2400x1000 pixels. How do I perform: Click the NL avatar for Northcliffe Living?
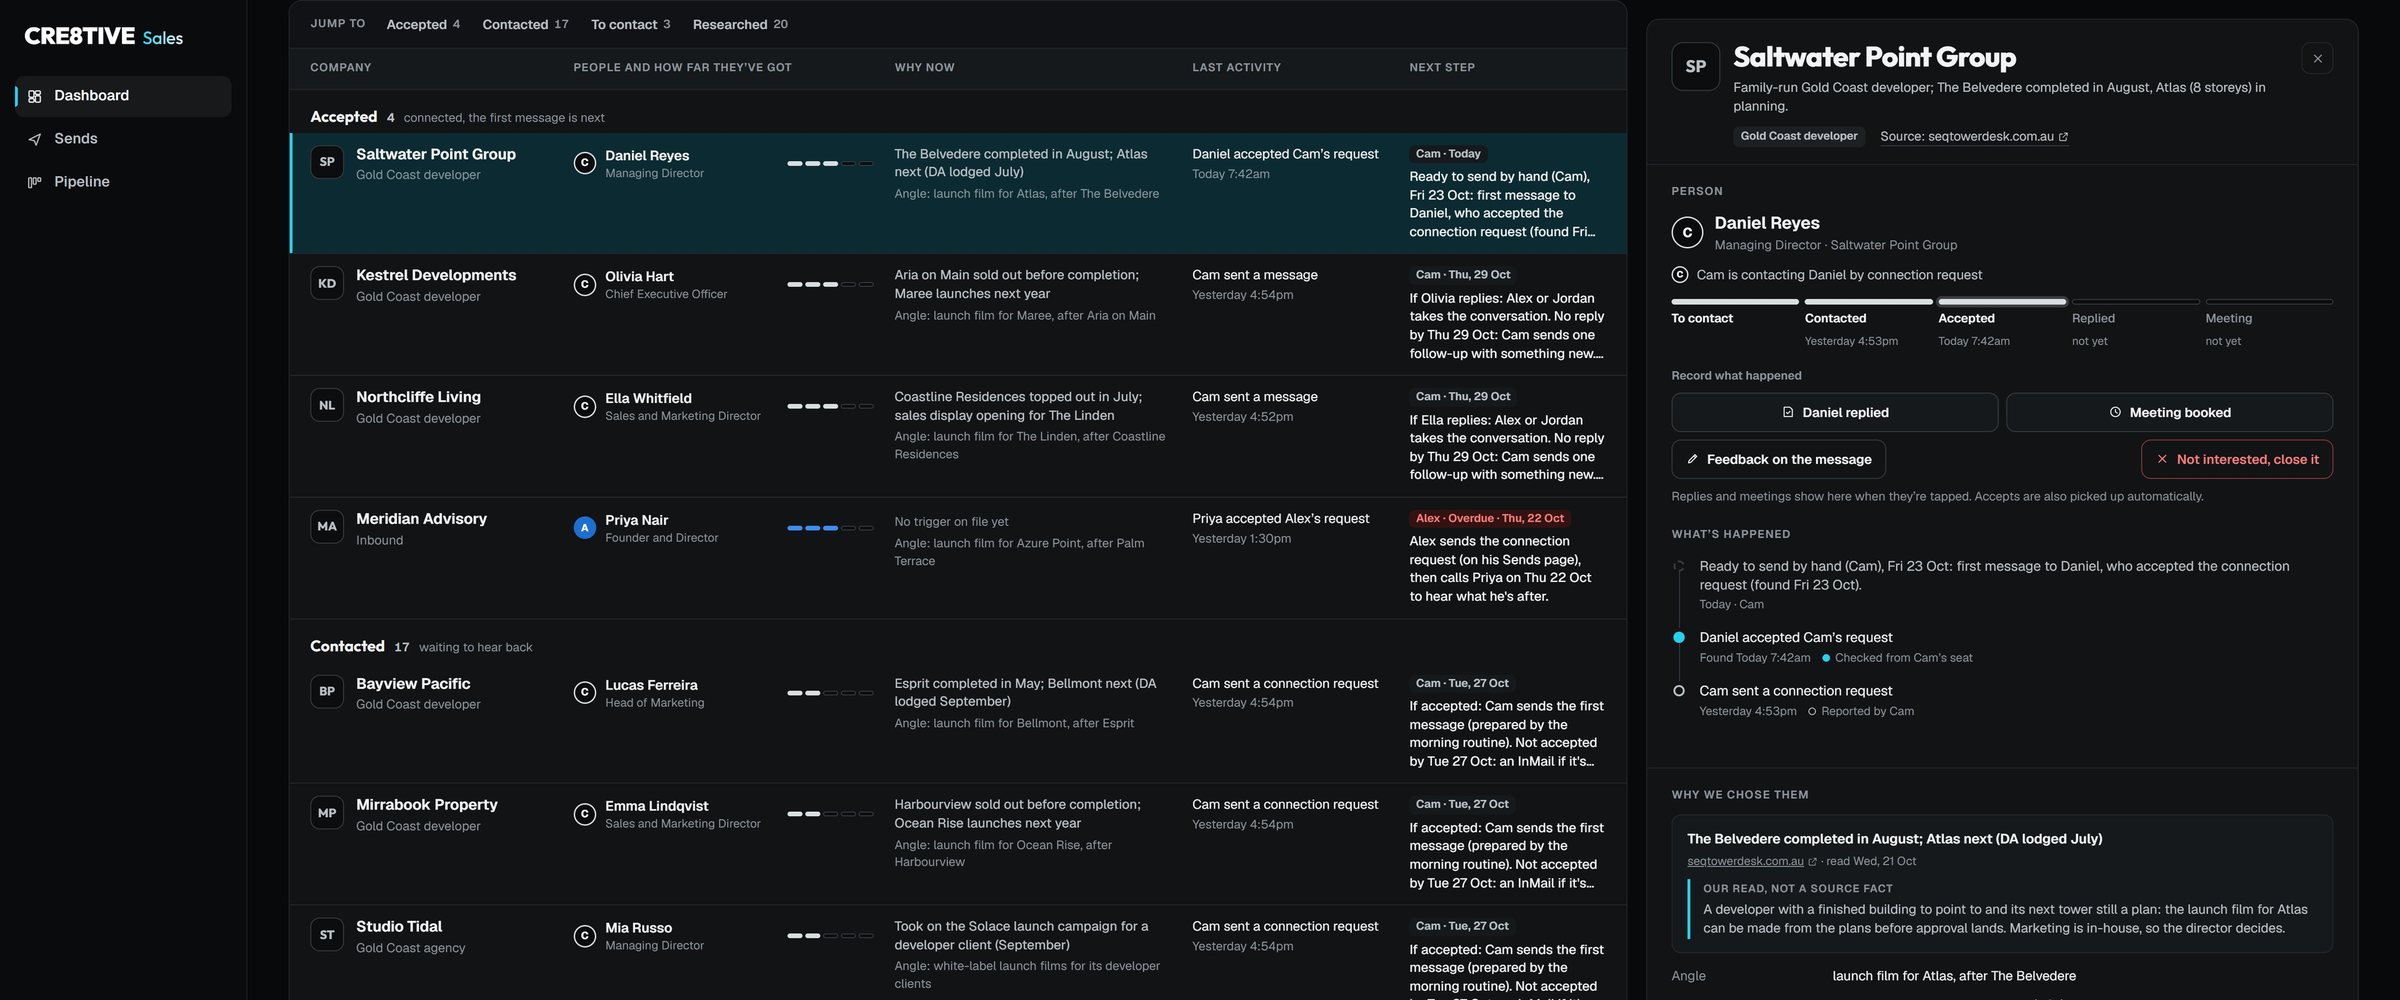pos(327,406)
